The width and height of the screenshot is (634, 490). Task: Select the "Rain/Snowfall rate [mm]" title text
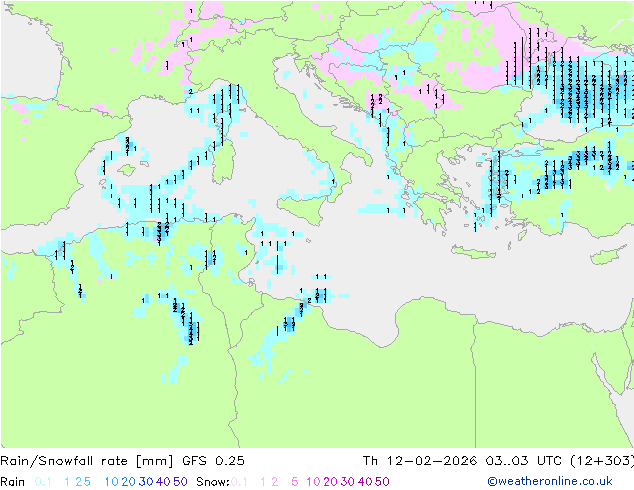coord(87,461)
